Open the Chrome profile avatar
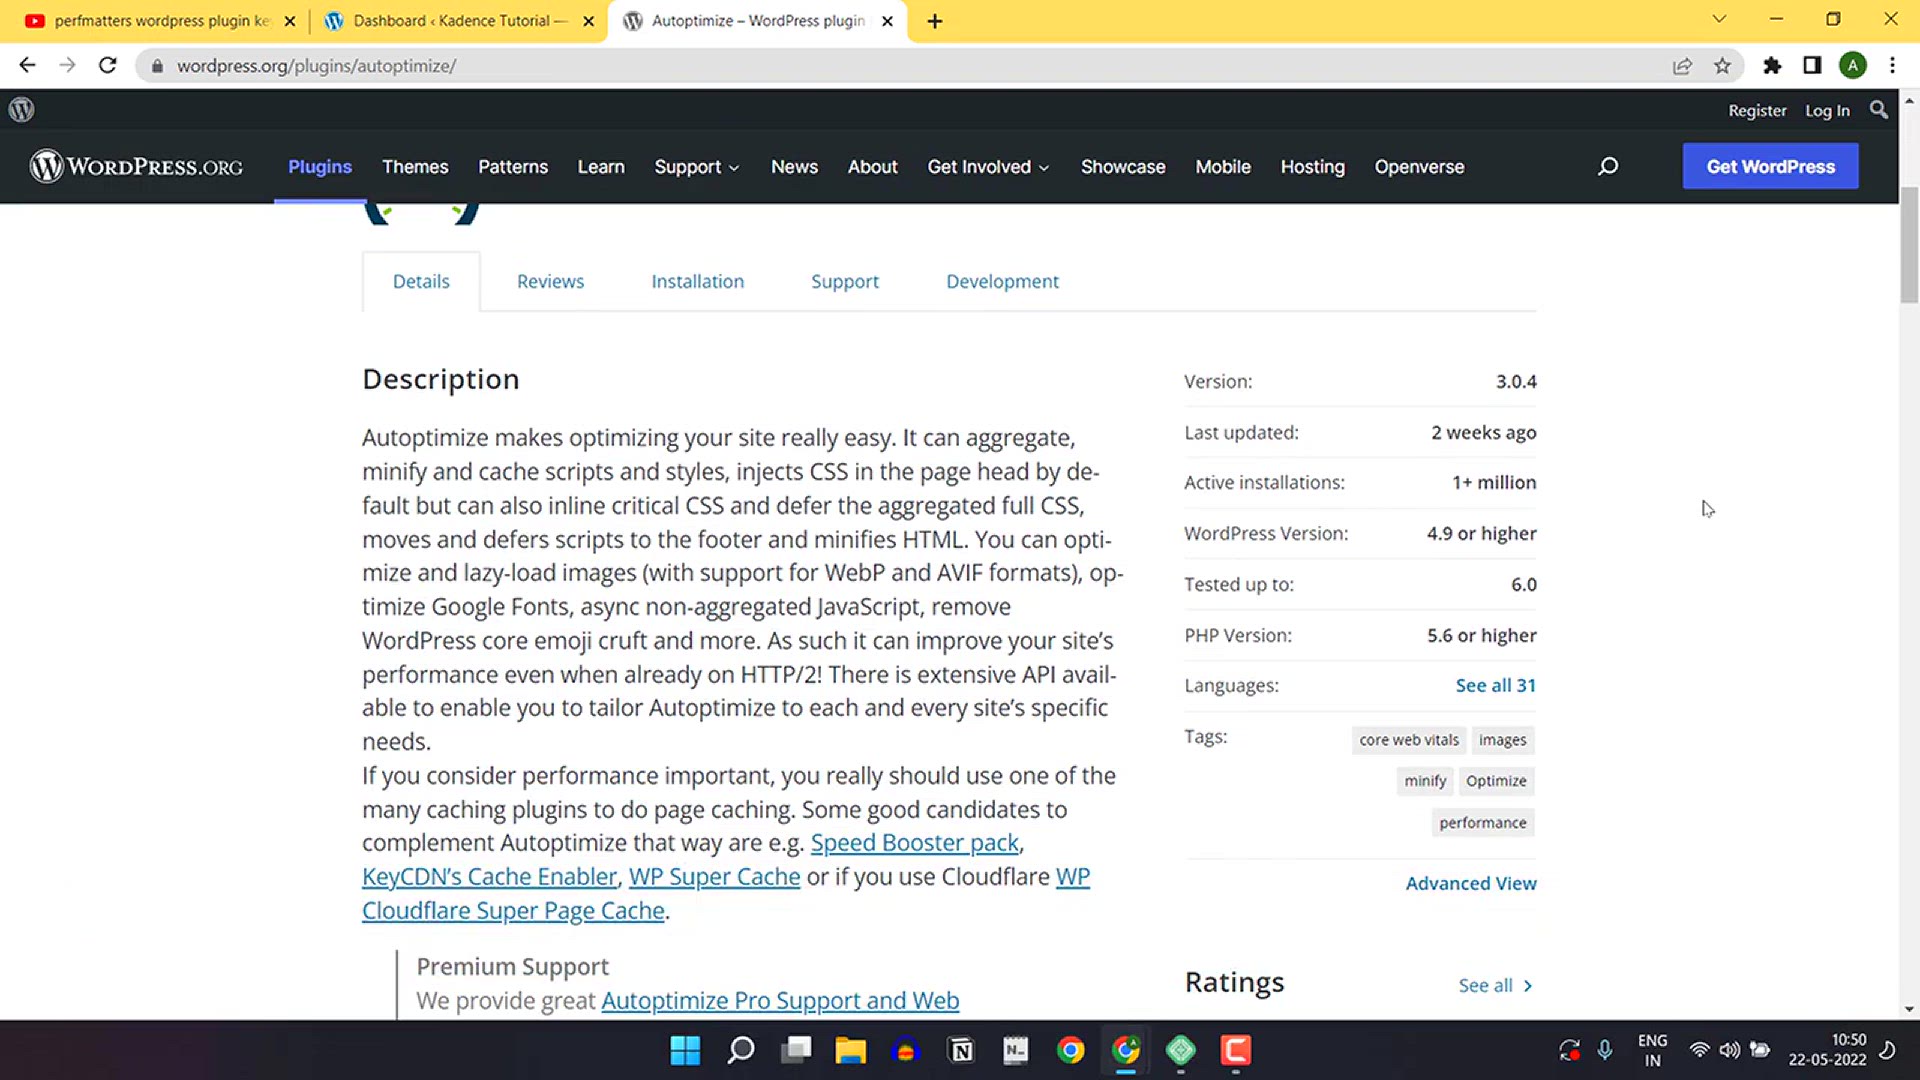Image resolution: width=1920 pixels, height=1080 pixels. point(1853,66)
